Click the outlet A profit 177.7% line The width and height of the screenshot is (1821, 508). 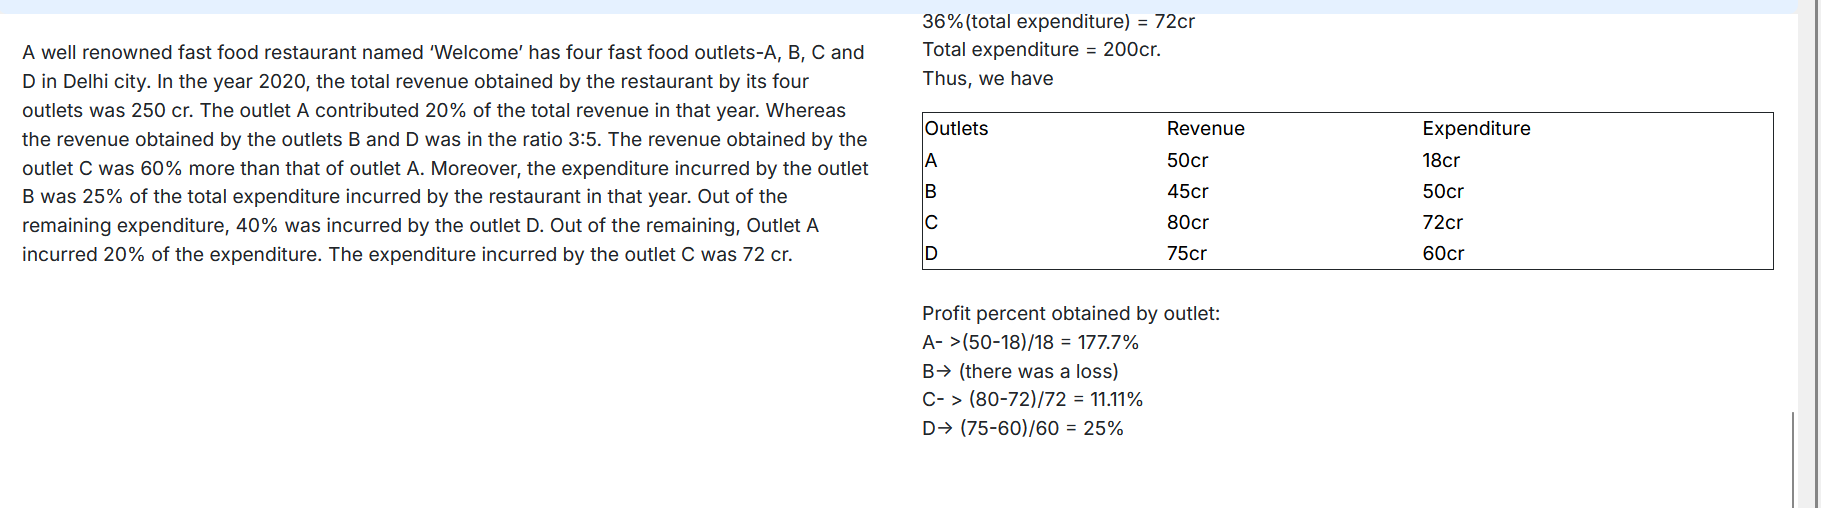click(x=1030, y=342)
